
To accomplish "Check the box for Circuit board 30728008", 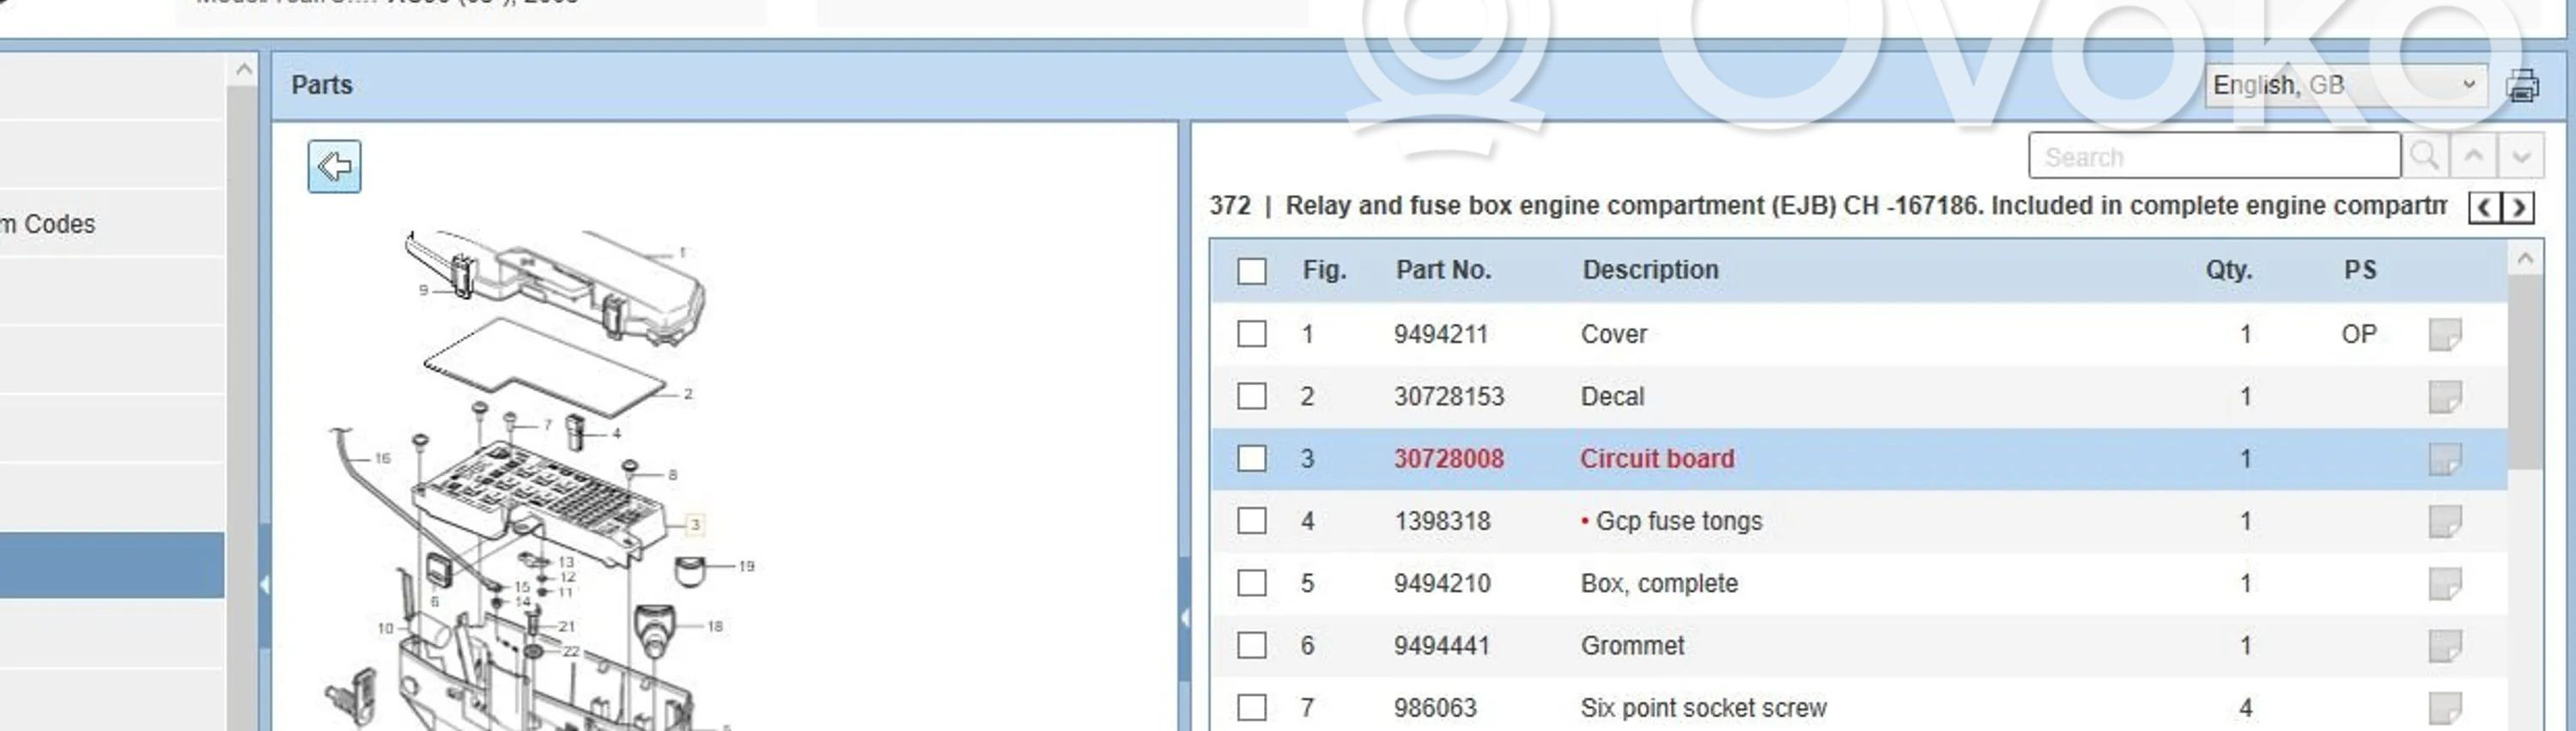I will pos(1251,459).
